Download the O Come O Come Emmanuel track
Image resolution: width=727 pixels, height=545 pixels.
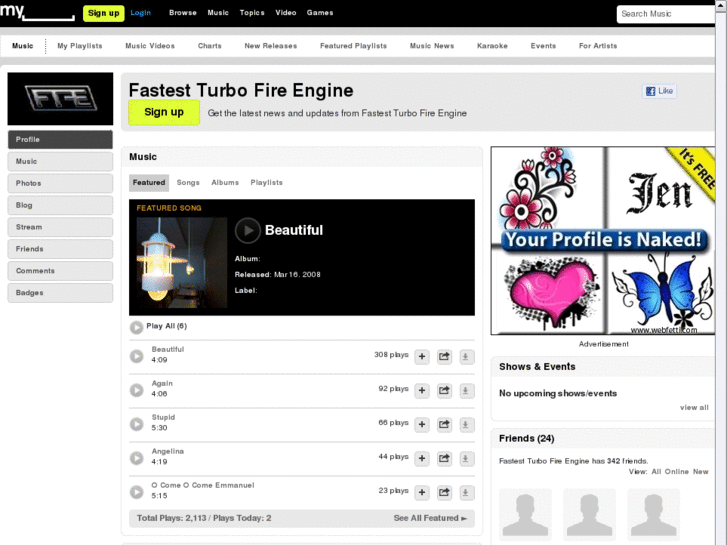pos(466,492)
